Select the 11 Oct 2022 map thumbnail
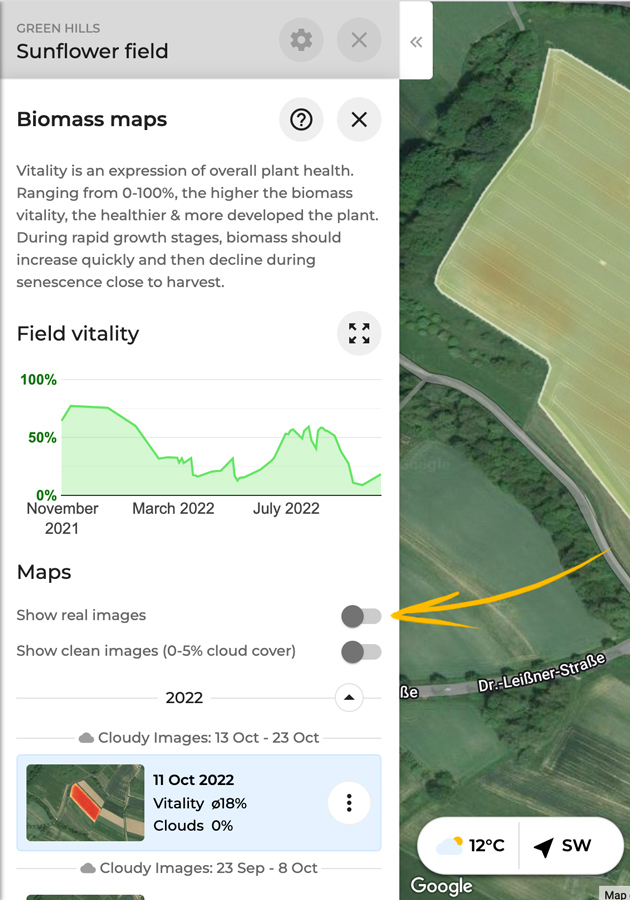The height and width of the screenshot is (900, 630). coord(85,802)
